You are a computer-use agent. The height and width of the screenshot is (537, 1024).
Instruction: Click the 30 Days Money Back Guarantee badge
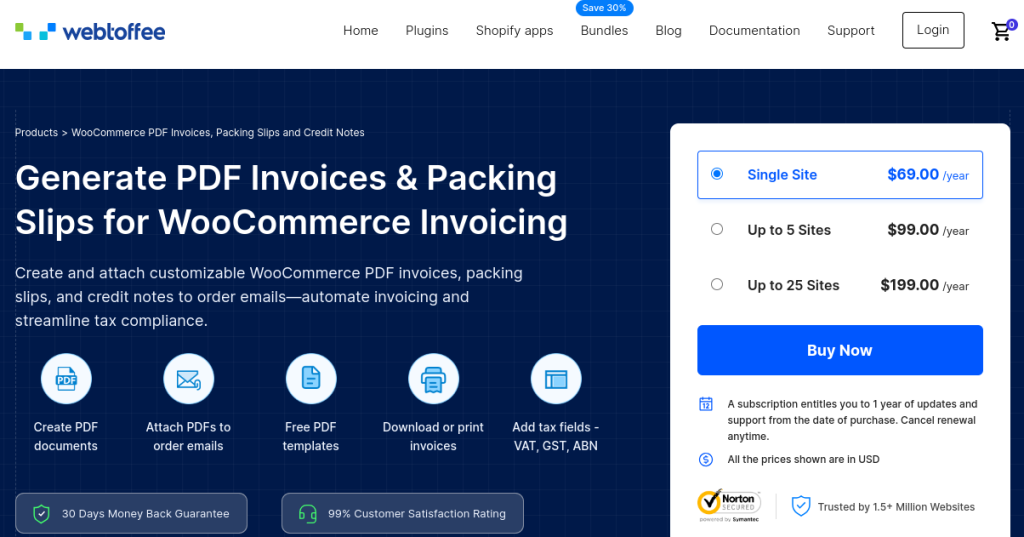pyautogui.click(x=131, y=513)
